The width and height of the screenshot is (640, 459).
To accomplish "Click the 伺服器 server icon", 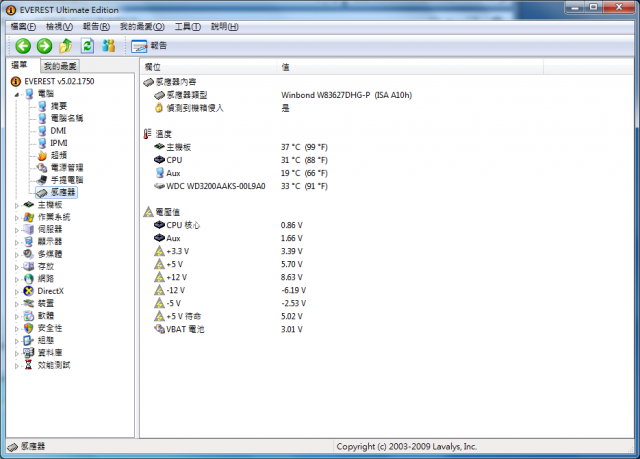I will point(29,229).
